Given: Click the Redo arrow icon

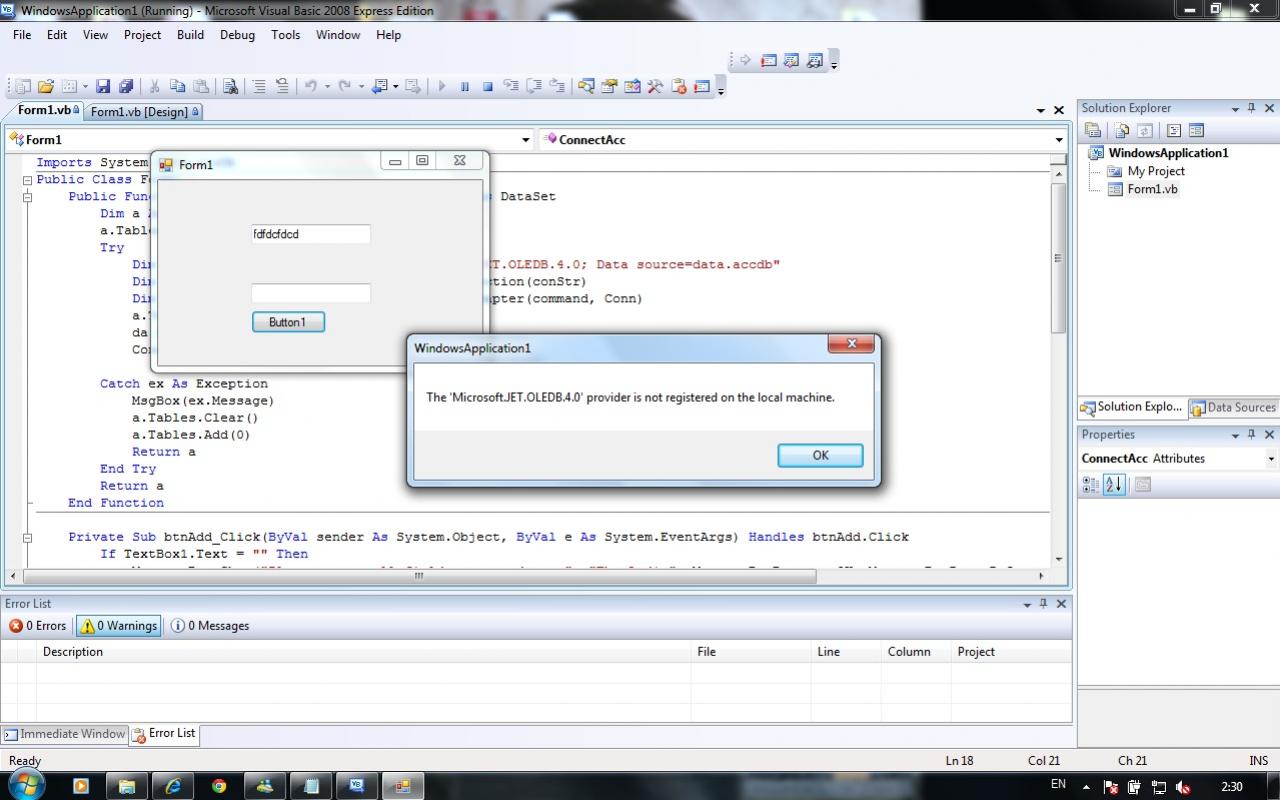Looking at the screenshot, I should coord(345,86).
